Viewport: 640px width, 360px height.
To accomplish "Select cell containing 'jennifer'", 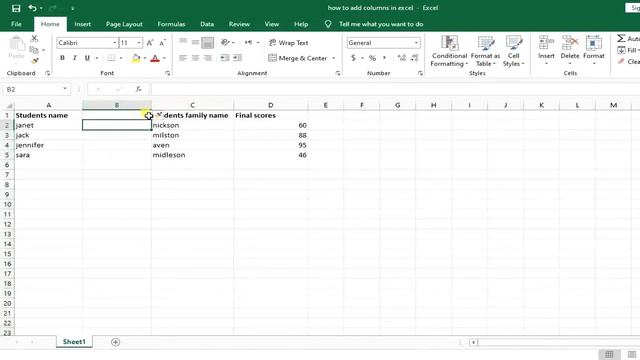I will [48, 145].
